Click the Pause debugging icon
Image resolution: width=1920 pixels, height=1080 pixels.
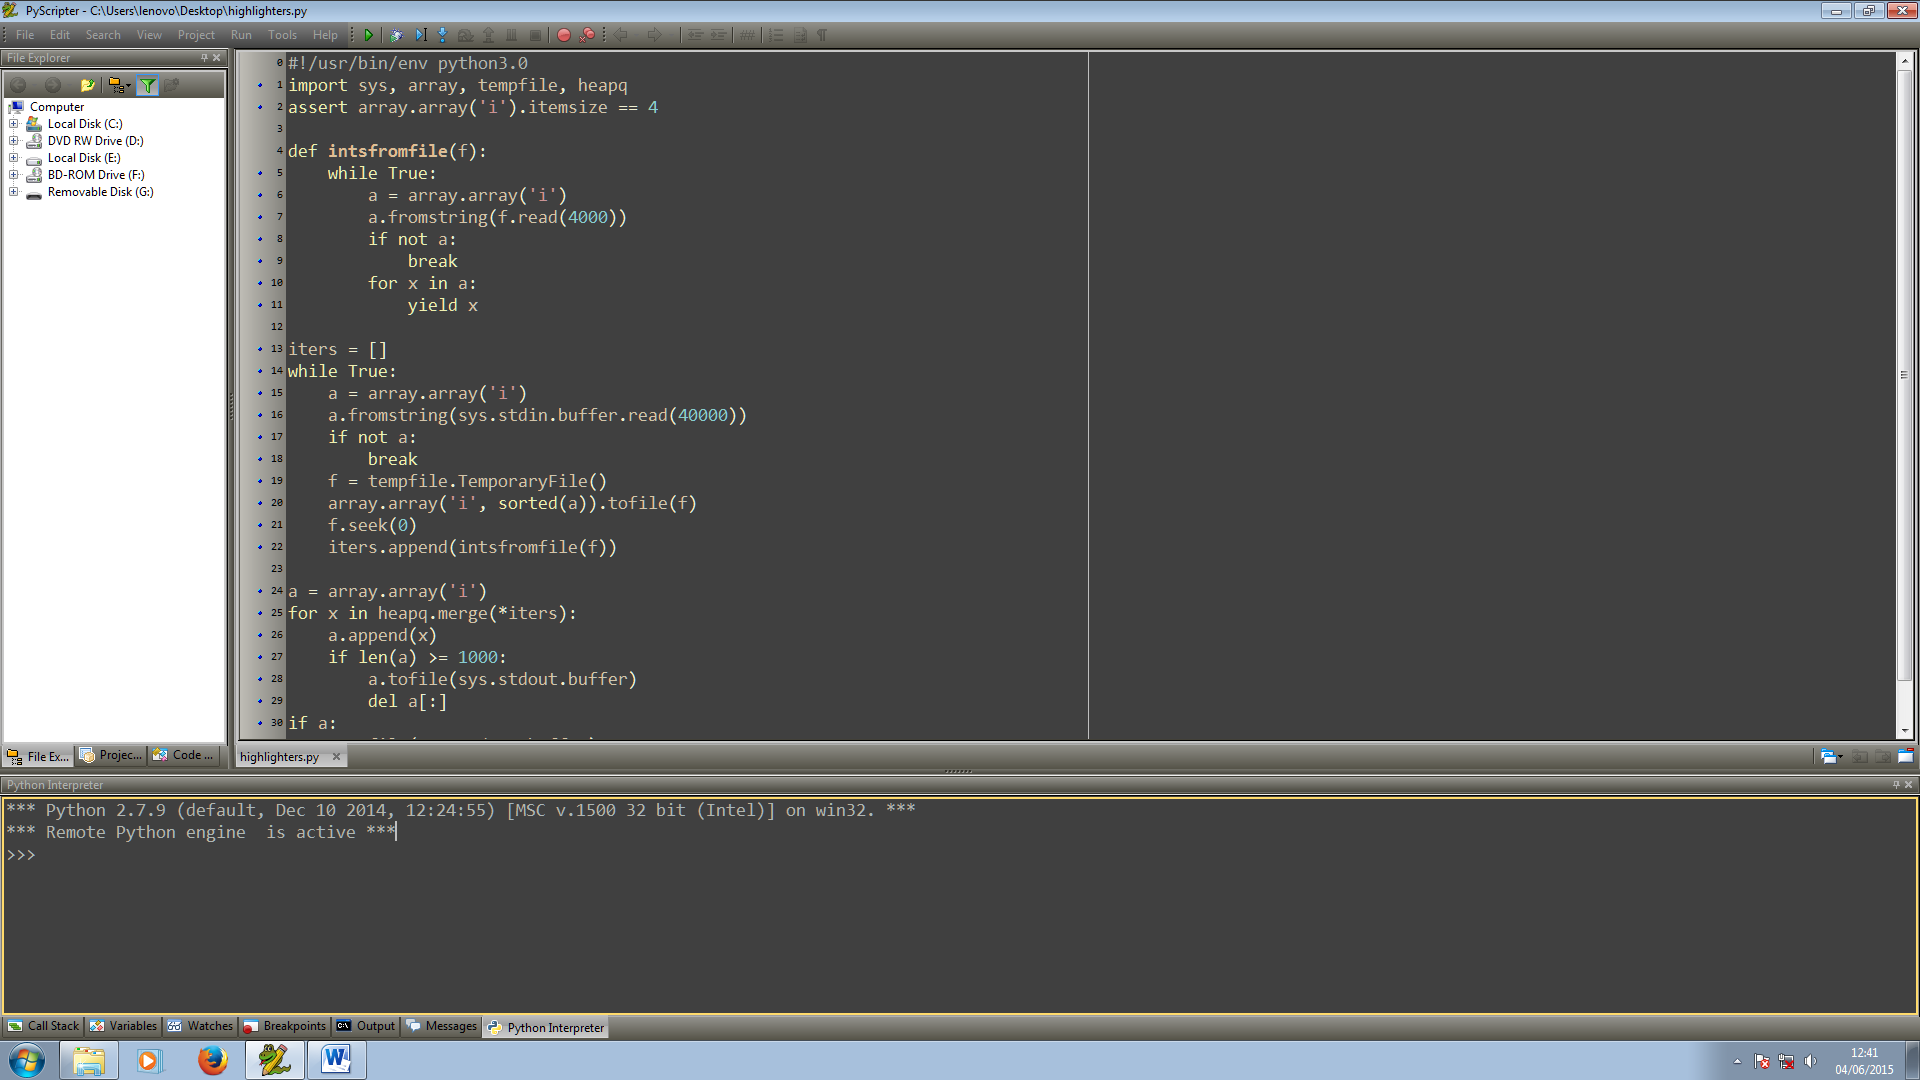tap(512, 35)
